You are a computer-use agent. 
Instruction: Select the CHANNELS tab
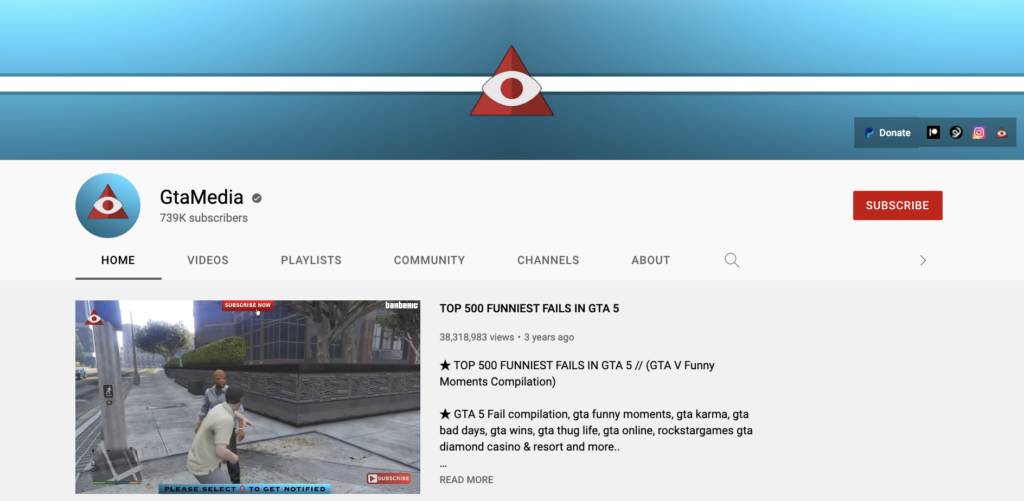tap(548, 260)
